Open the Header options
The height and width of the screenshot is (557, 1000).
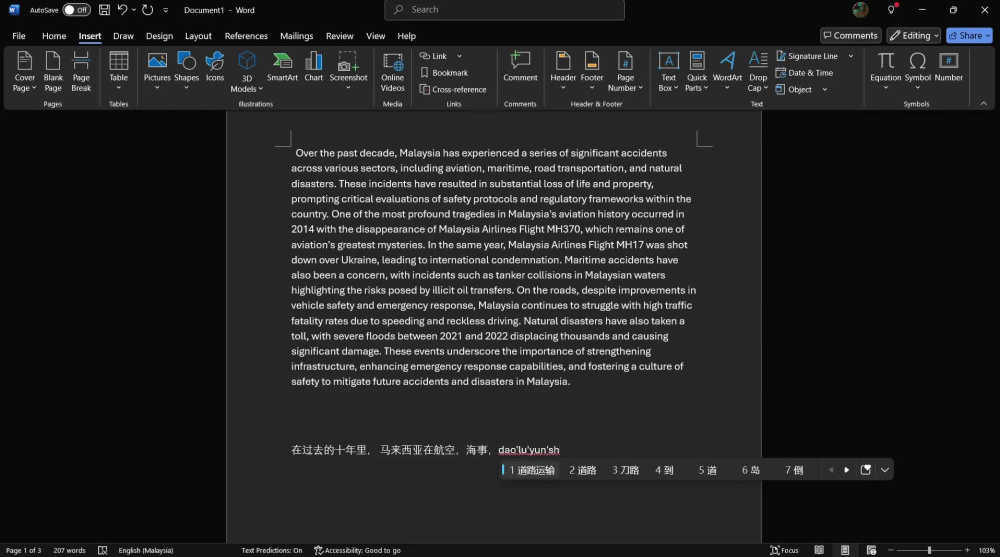coord(562,71)
